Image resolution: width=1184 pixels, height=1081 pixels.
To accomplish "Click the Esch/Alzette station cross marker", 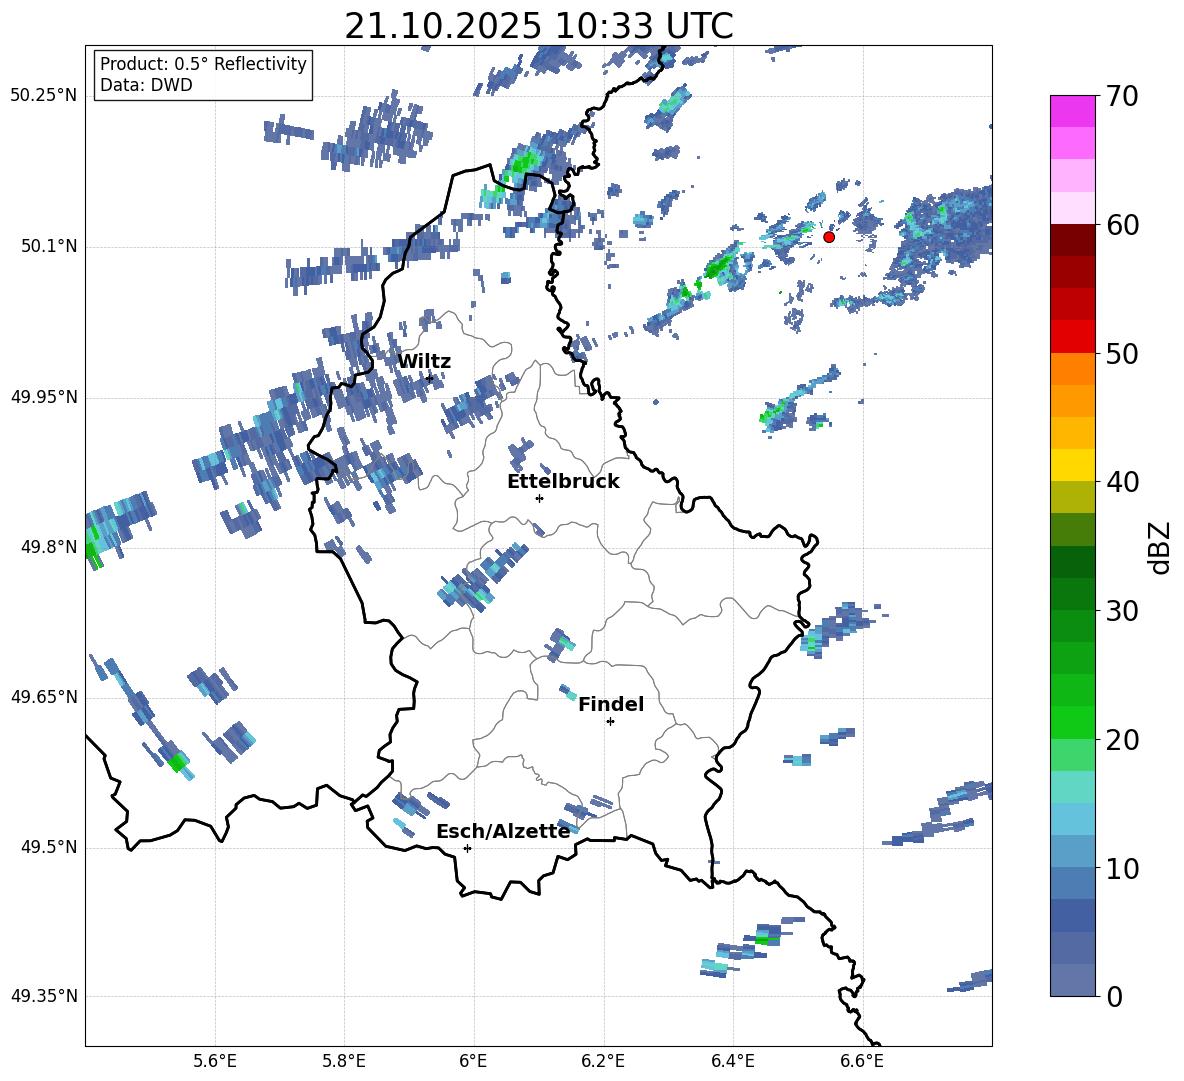I will 467,848.
